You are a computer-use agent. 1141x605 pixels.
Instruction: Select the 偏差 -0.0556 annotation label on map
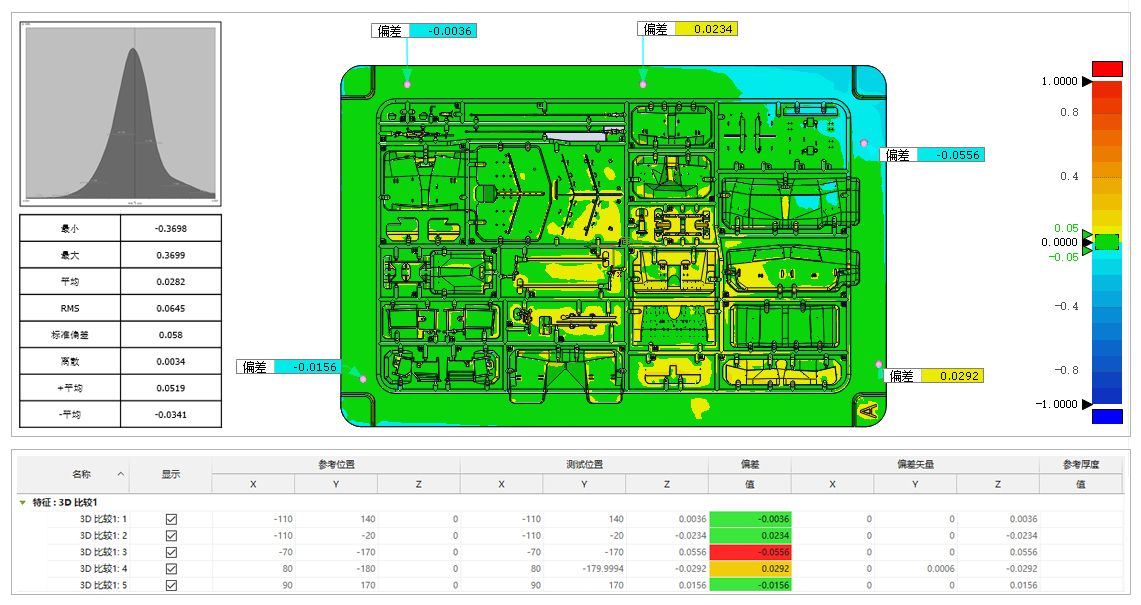point(932,155)
